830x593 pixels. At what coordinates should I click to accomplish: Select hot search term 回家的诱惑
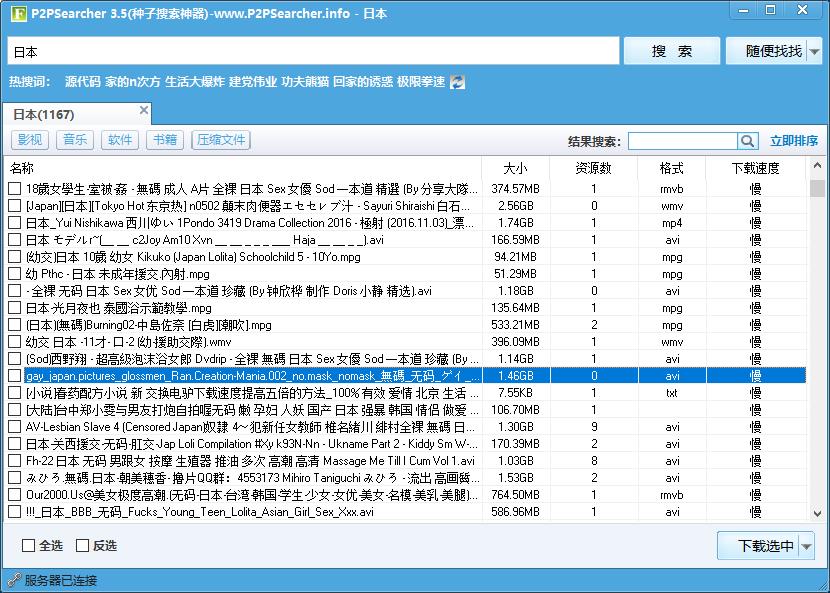(363, 82)
